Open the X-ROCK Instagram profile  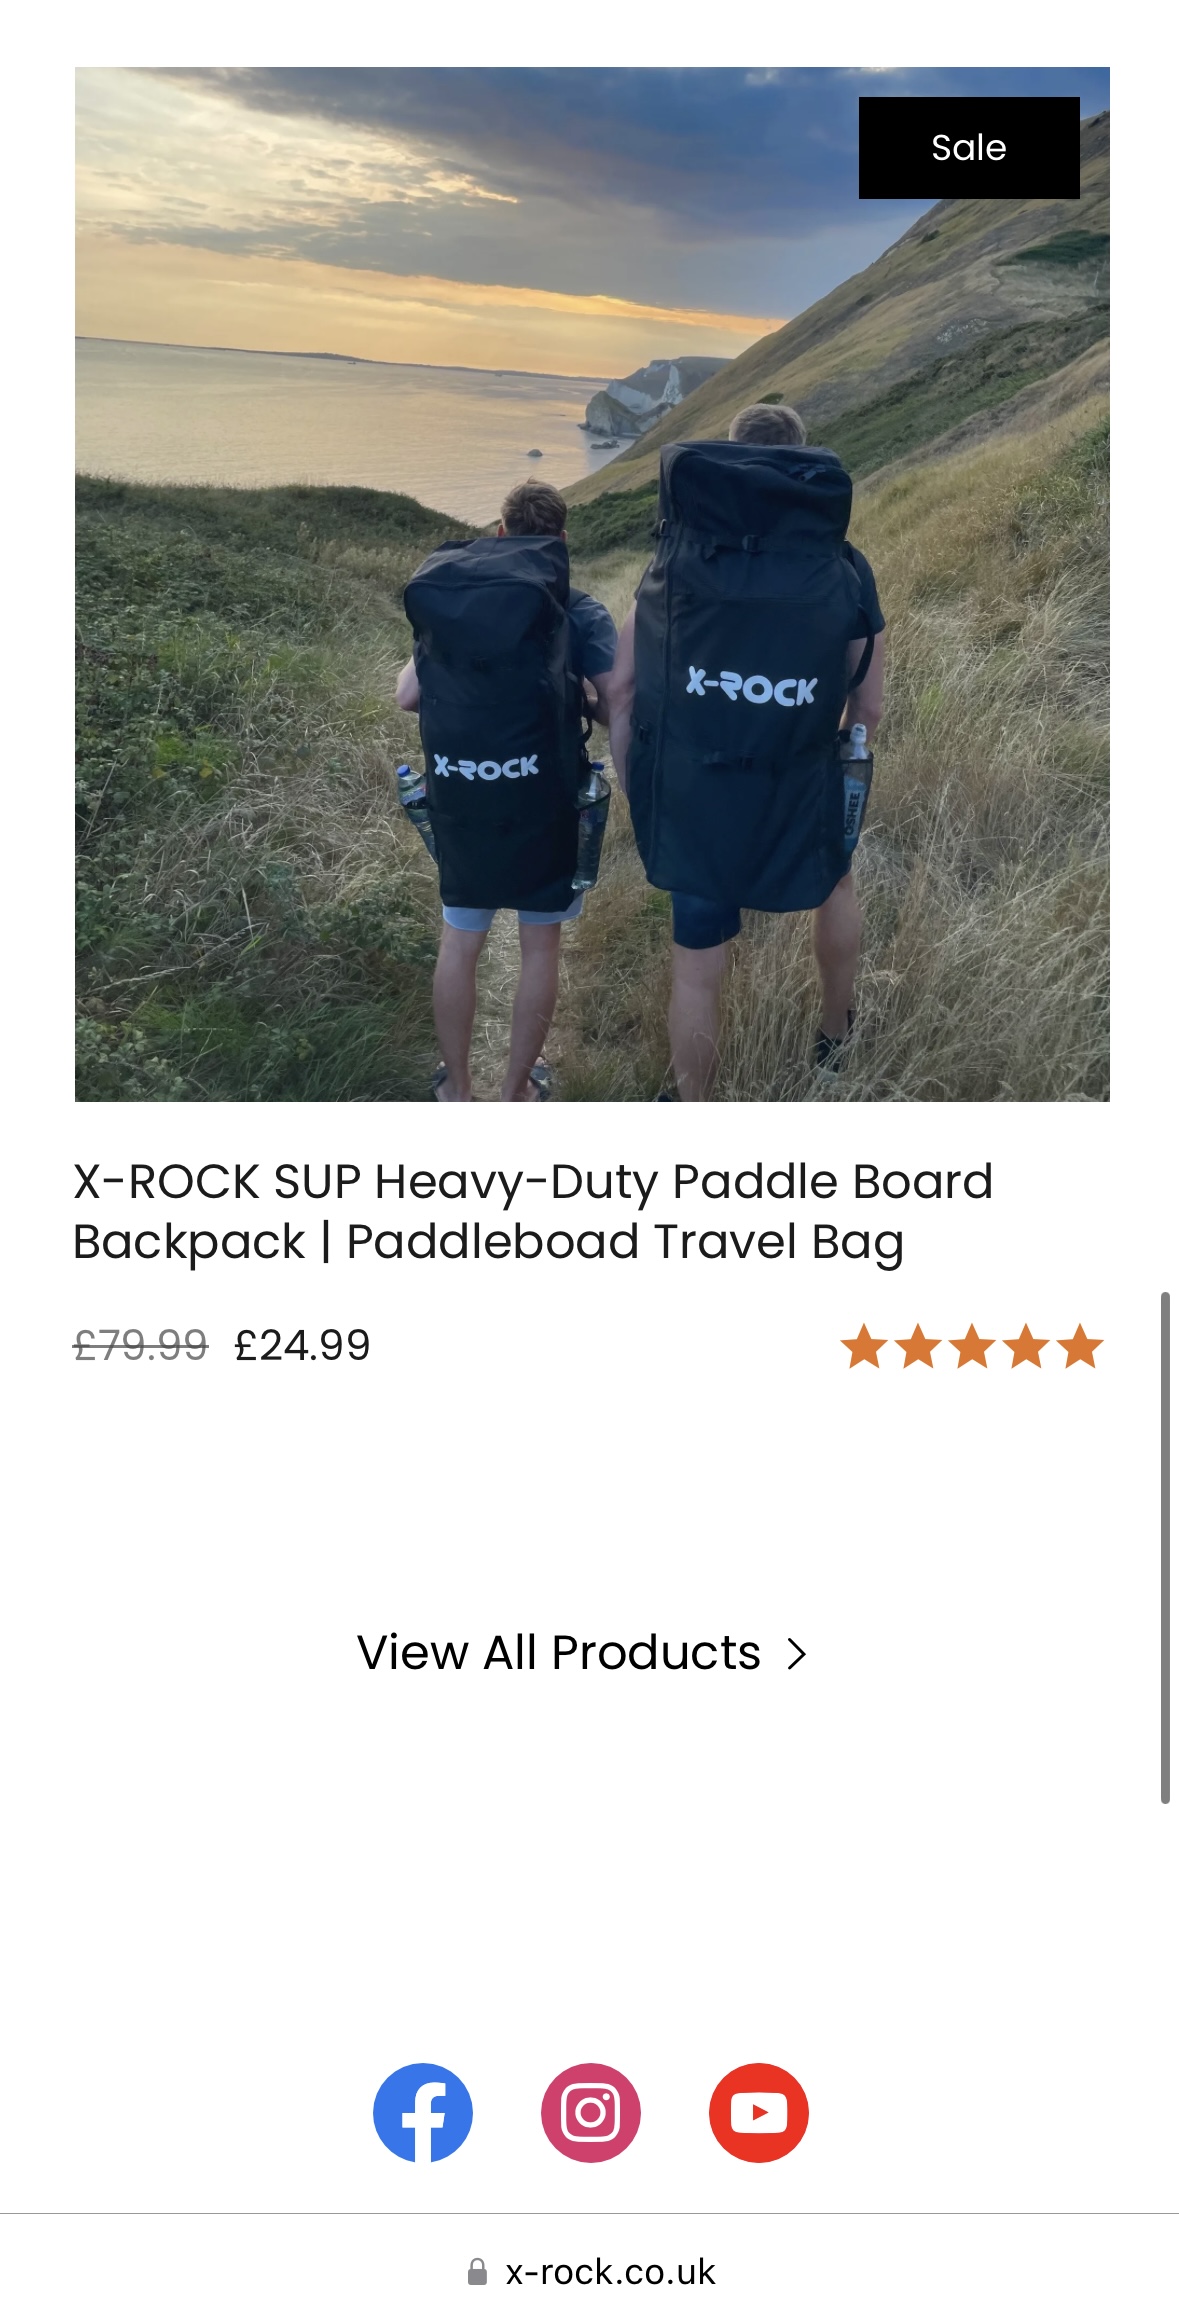pyautogui.click(x=591, y=2112)
